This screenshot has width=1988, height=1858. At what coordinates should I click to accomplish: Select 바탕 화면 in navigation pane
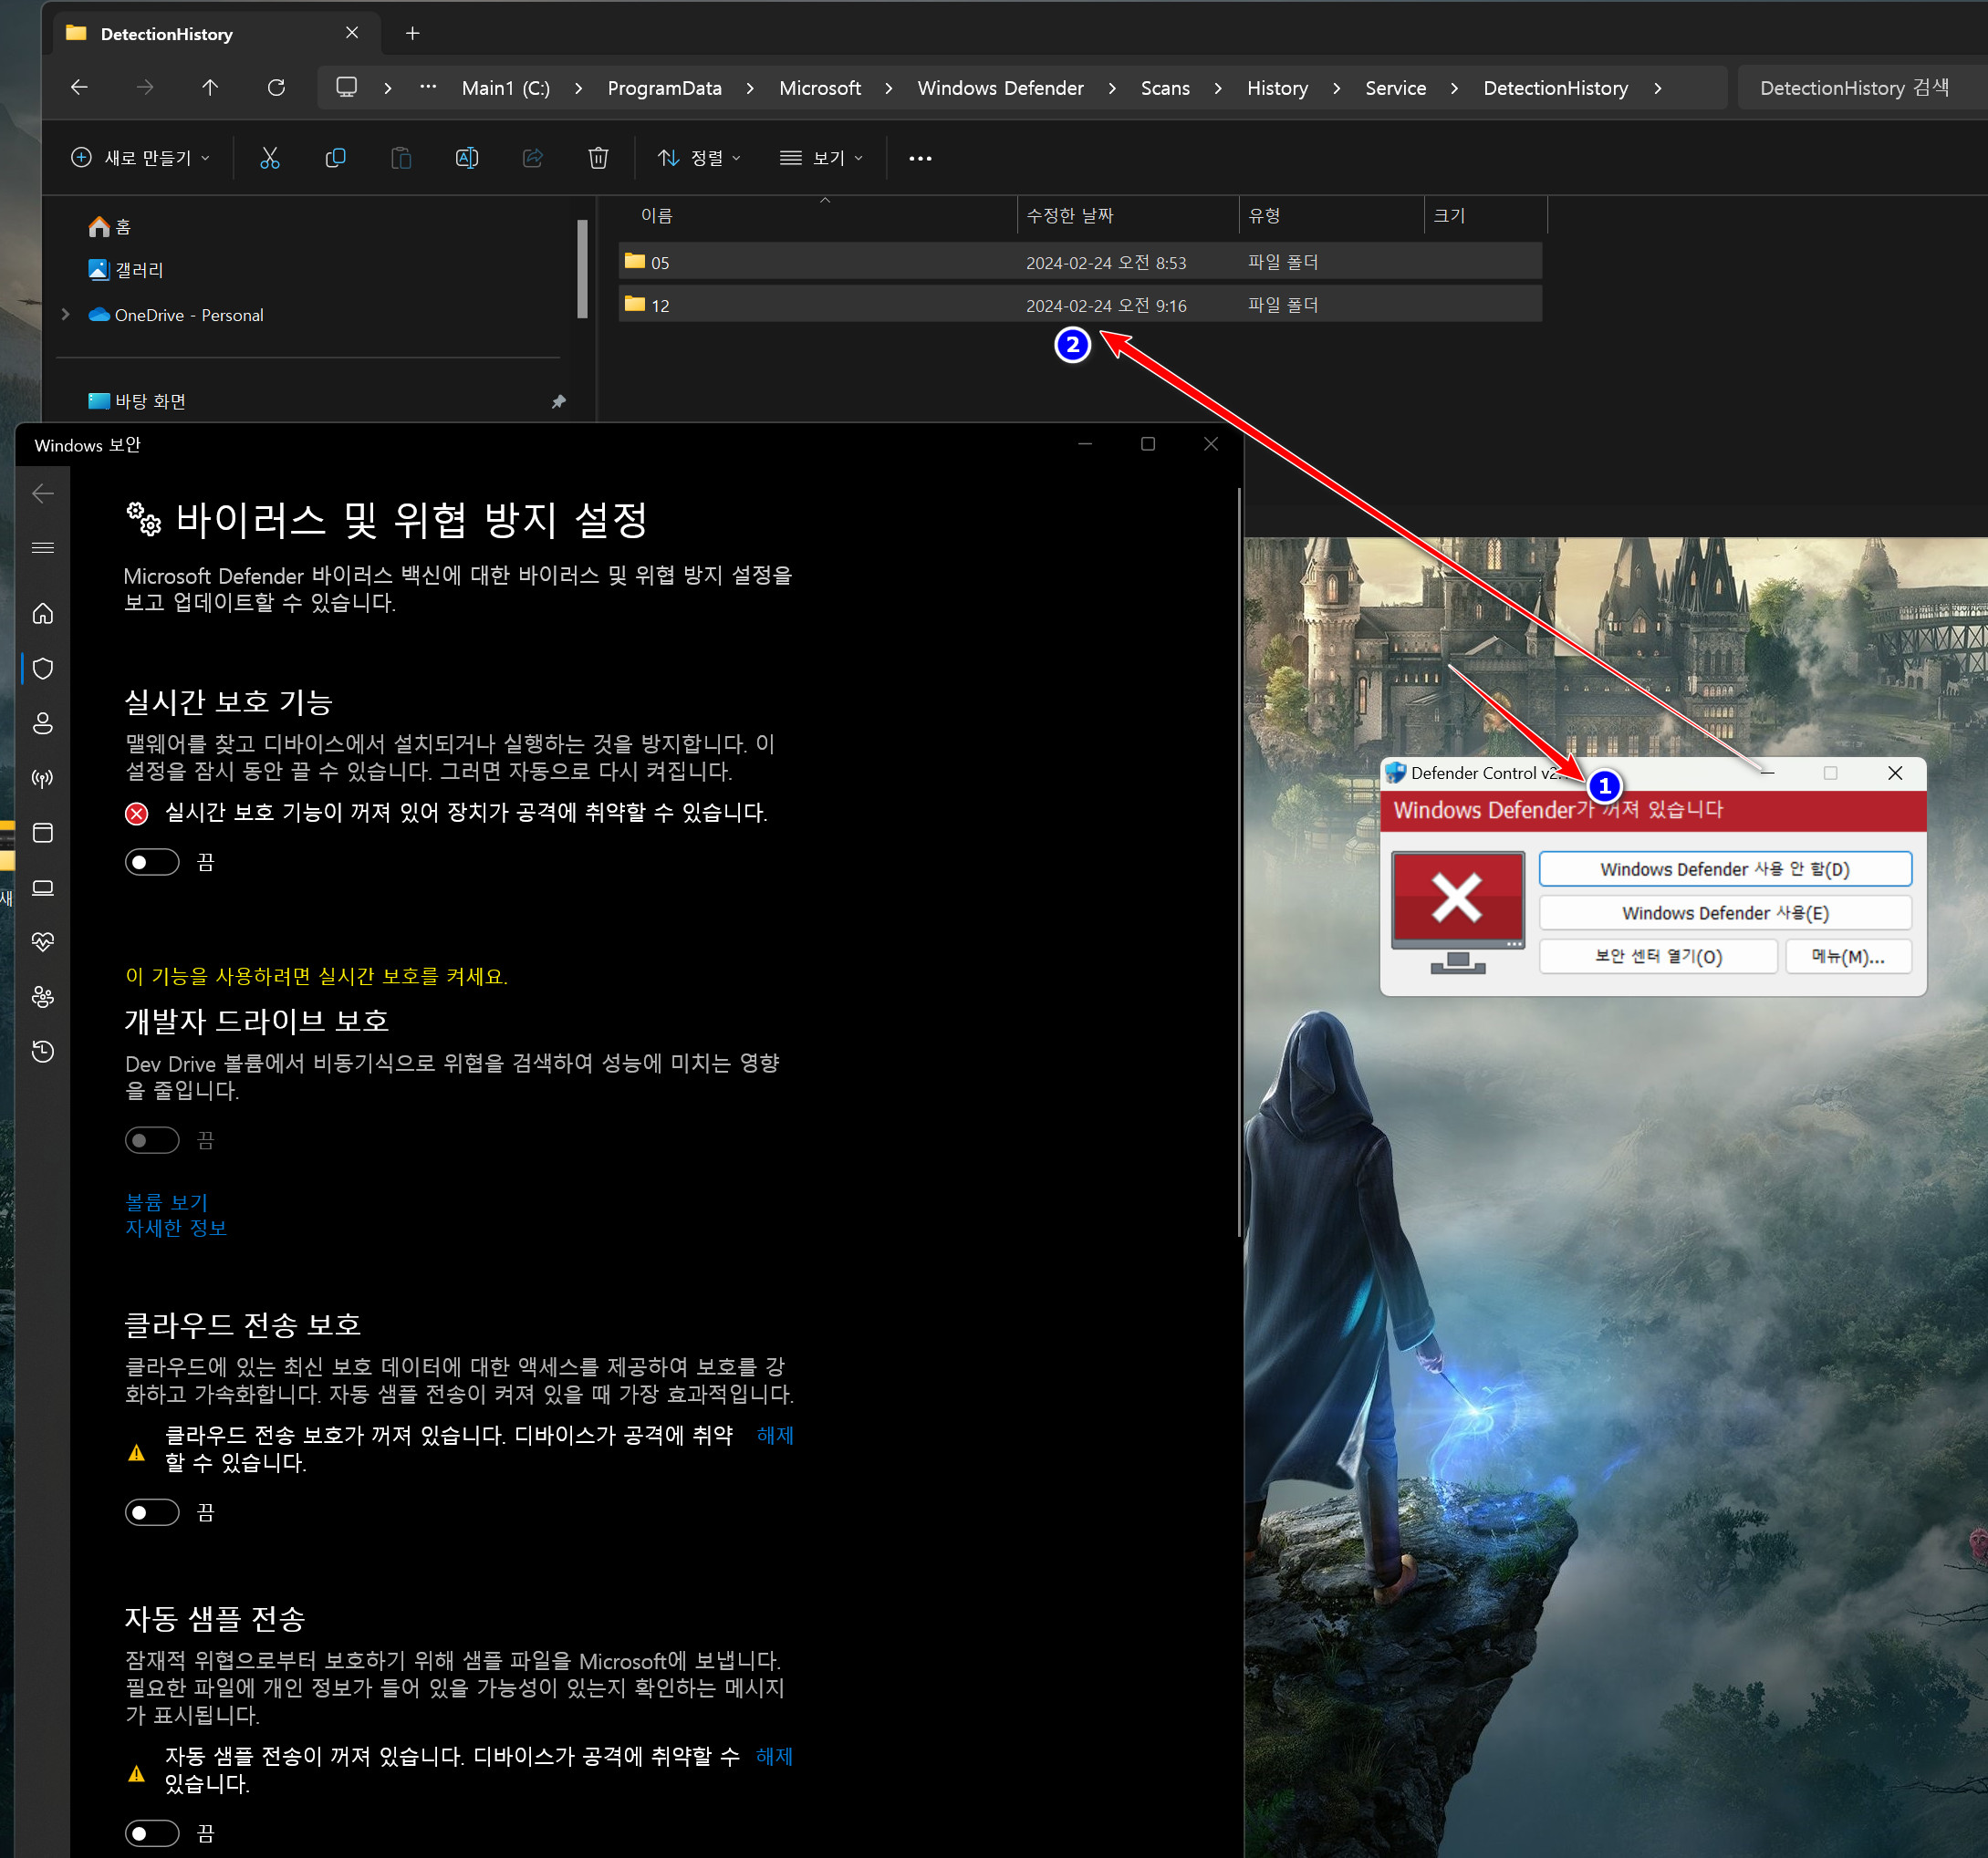click(150, 402)
